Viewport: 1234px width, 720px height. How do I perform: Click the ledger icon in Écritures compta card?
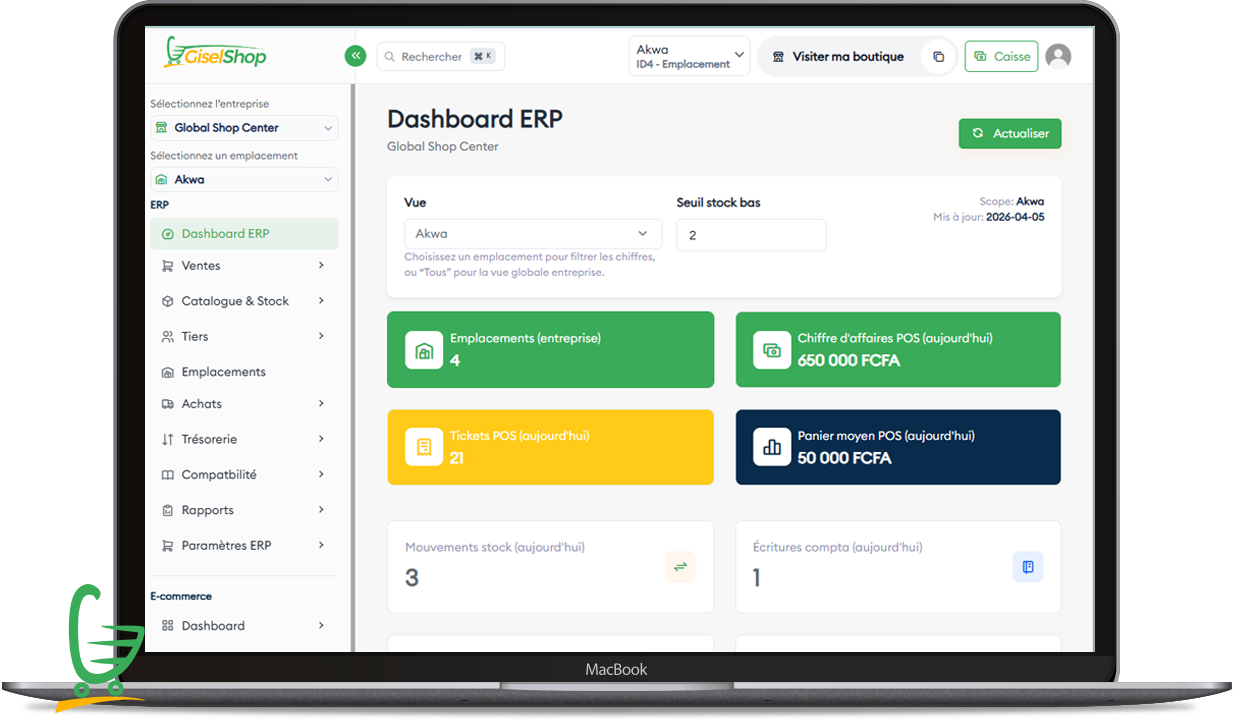coord(1027,567)
